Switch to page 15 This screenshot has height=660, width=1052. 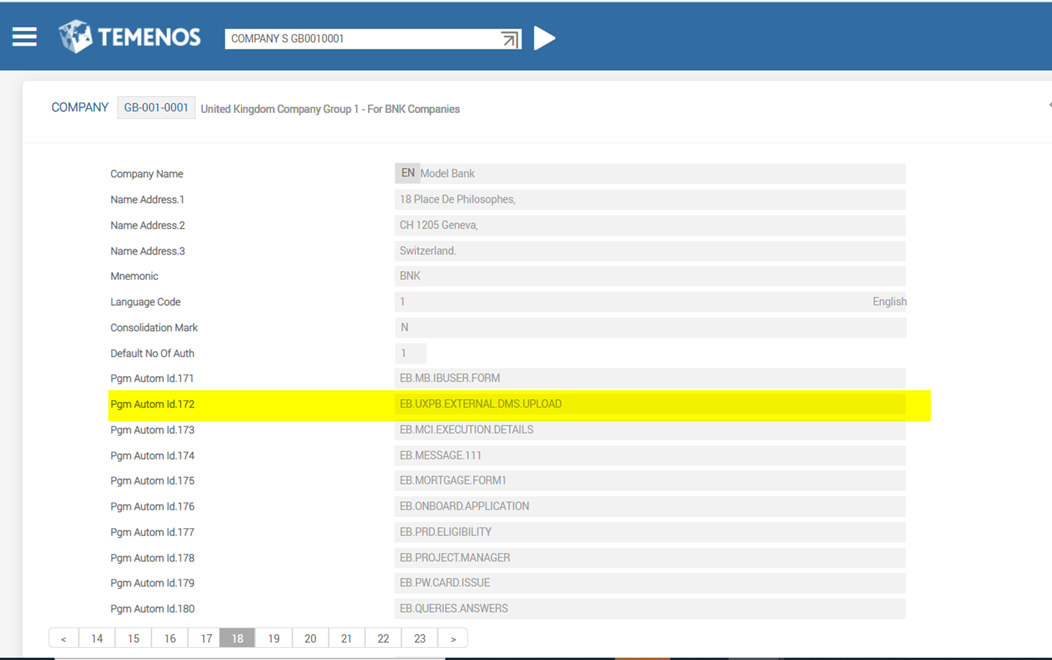(133, 638)
